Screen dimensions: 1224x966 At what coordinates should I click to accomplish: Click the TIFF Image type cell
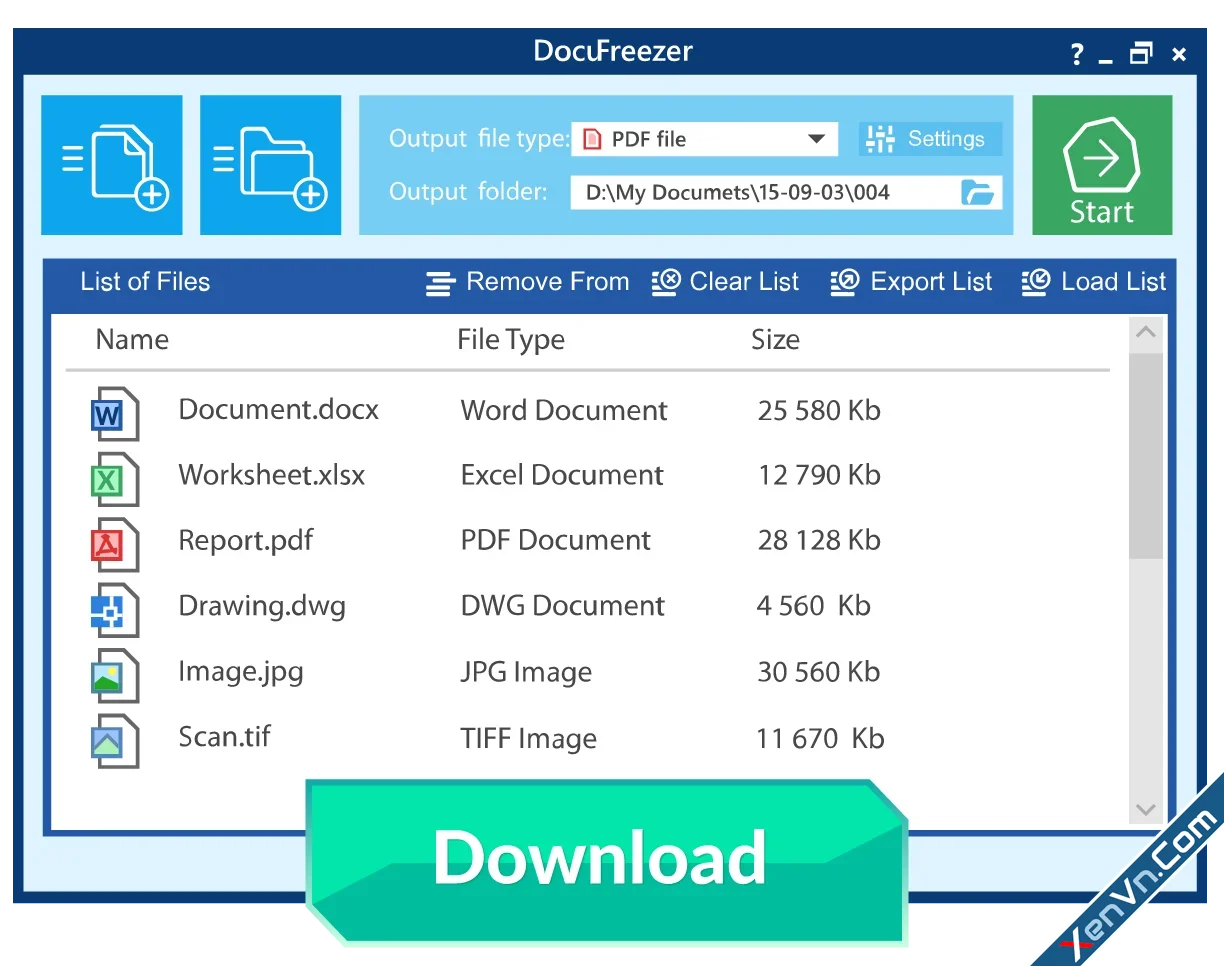click(x=529, y=739)
